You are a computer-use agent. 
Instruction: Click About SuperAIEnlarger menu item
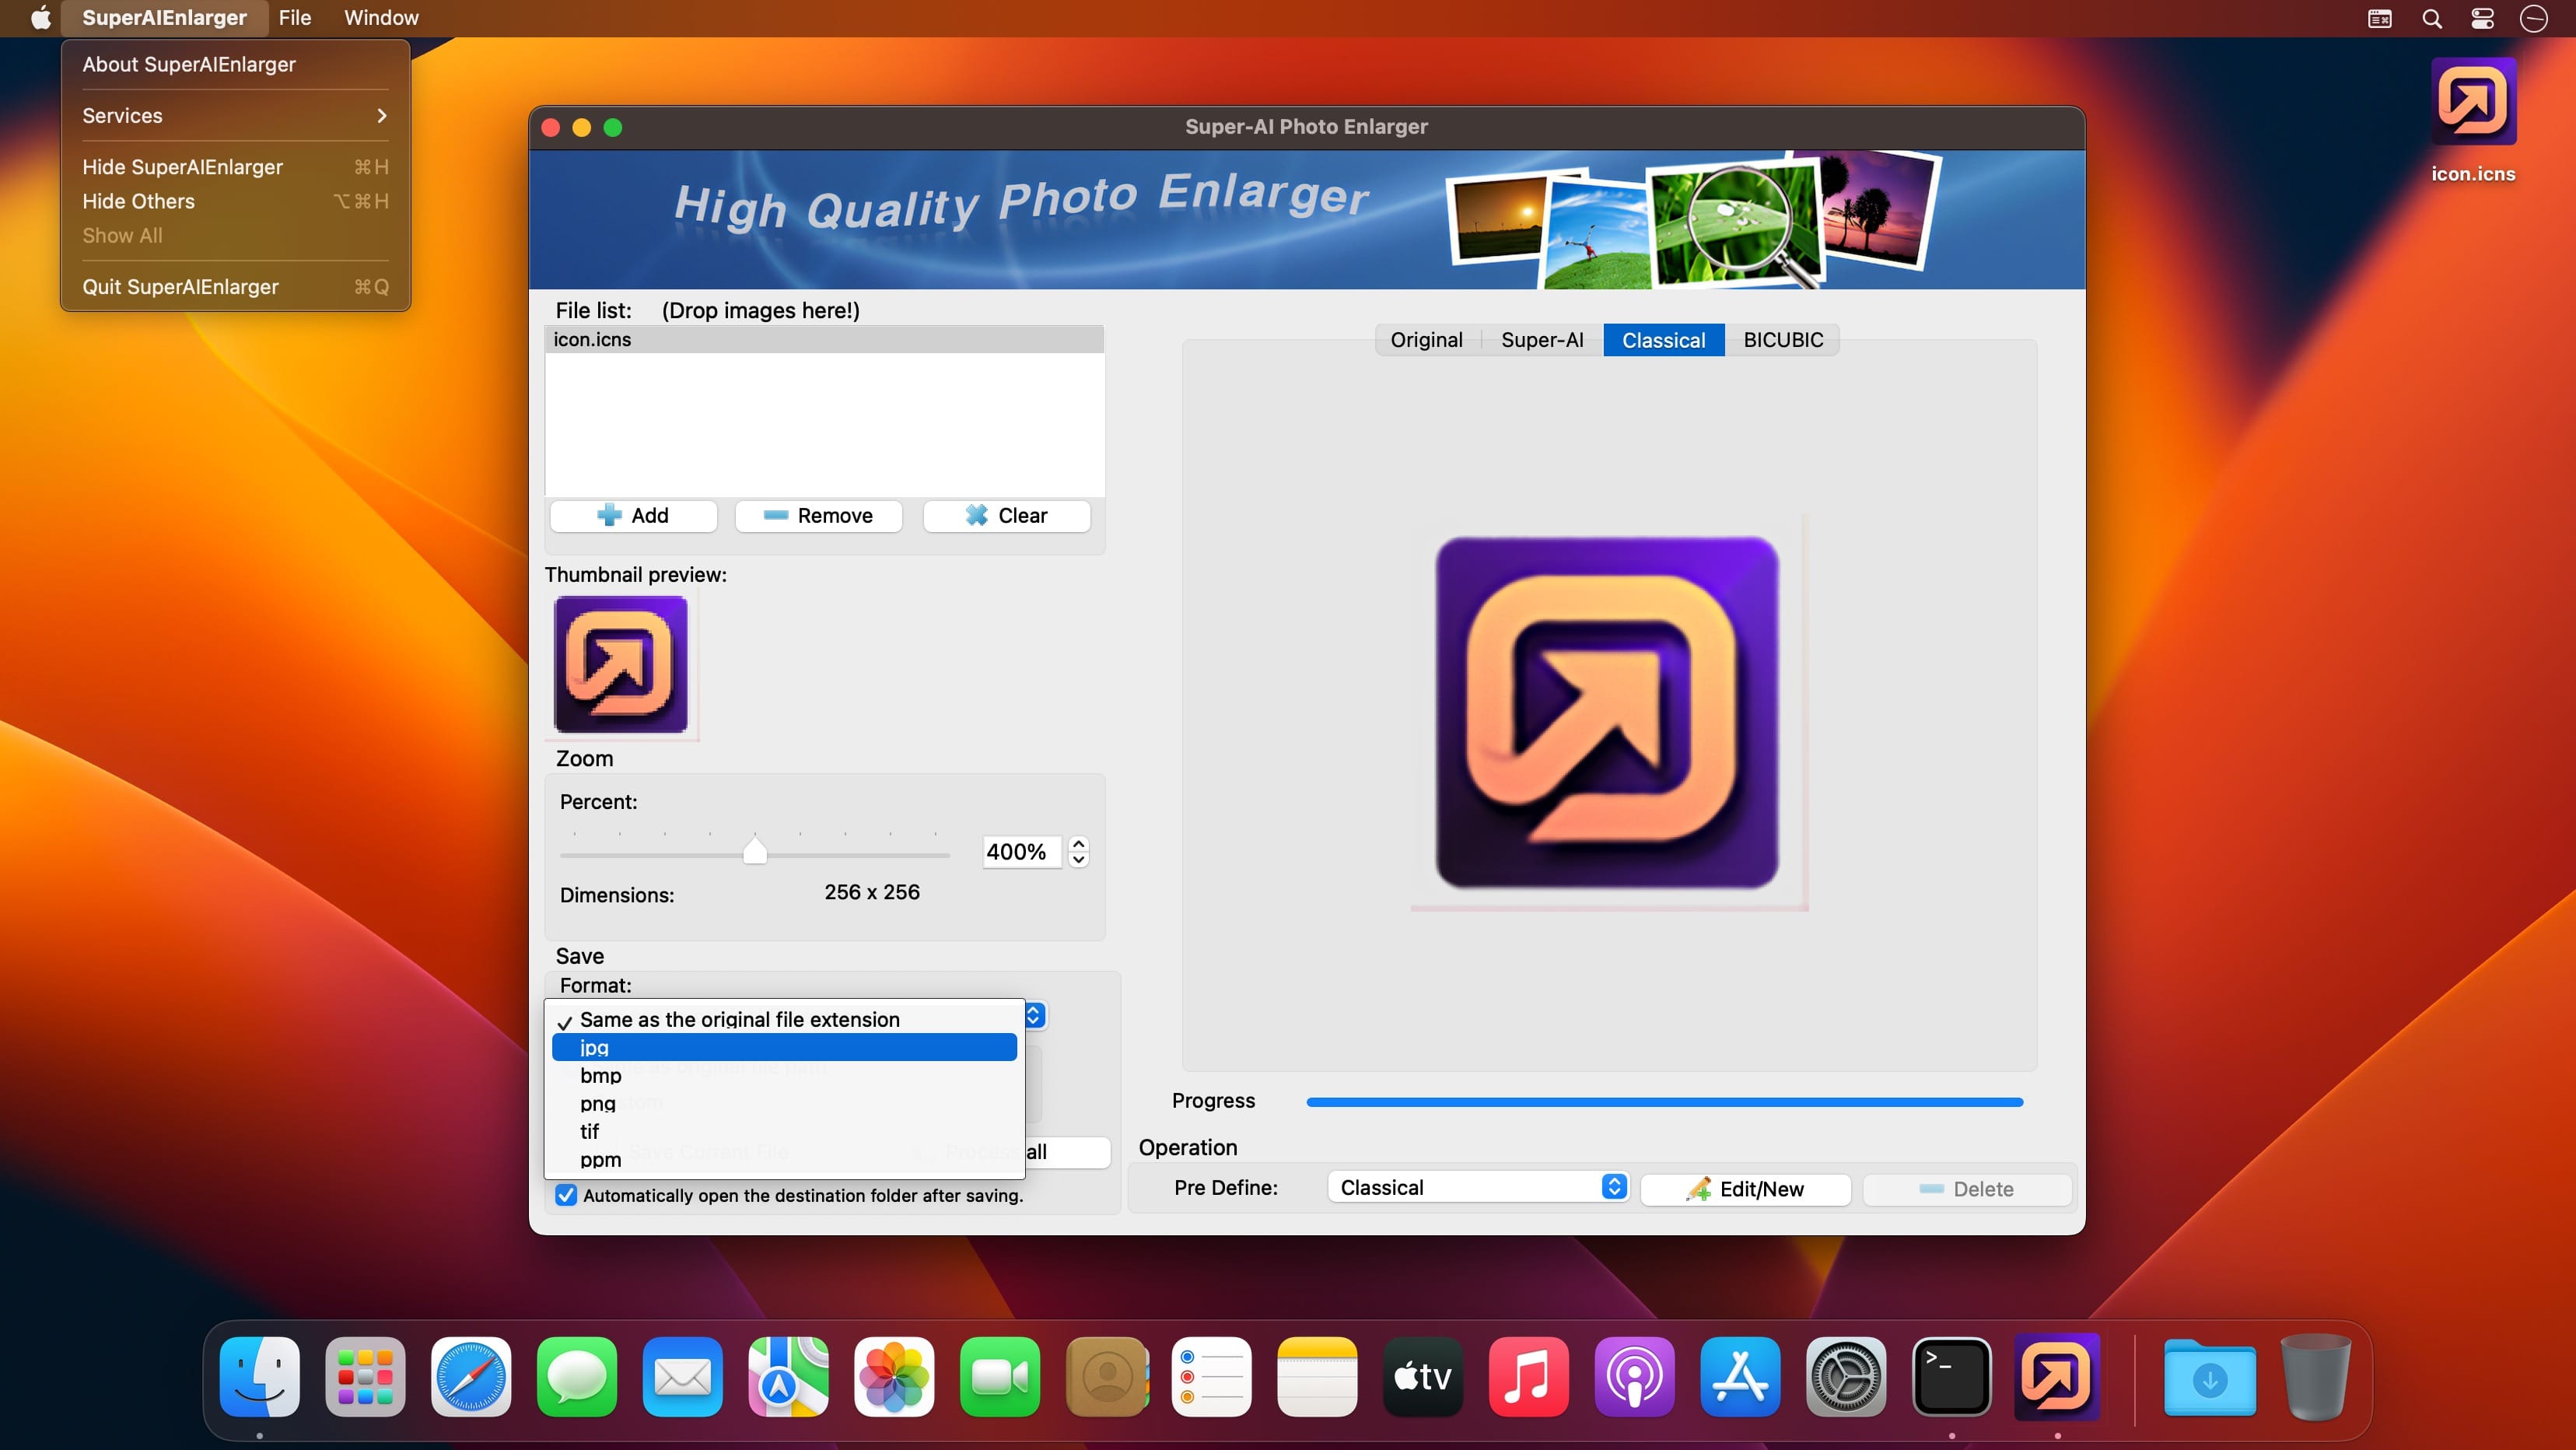coord(235,64)
